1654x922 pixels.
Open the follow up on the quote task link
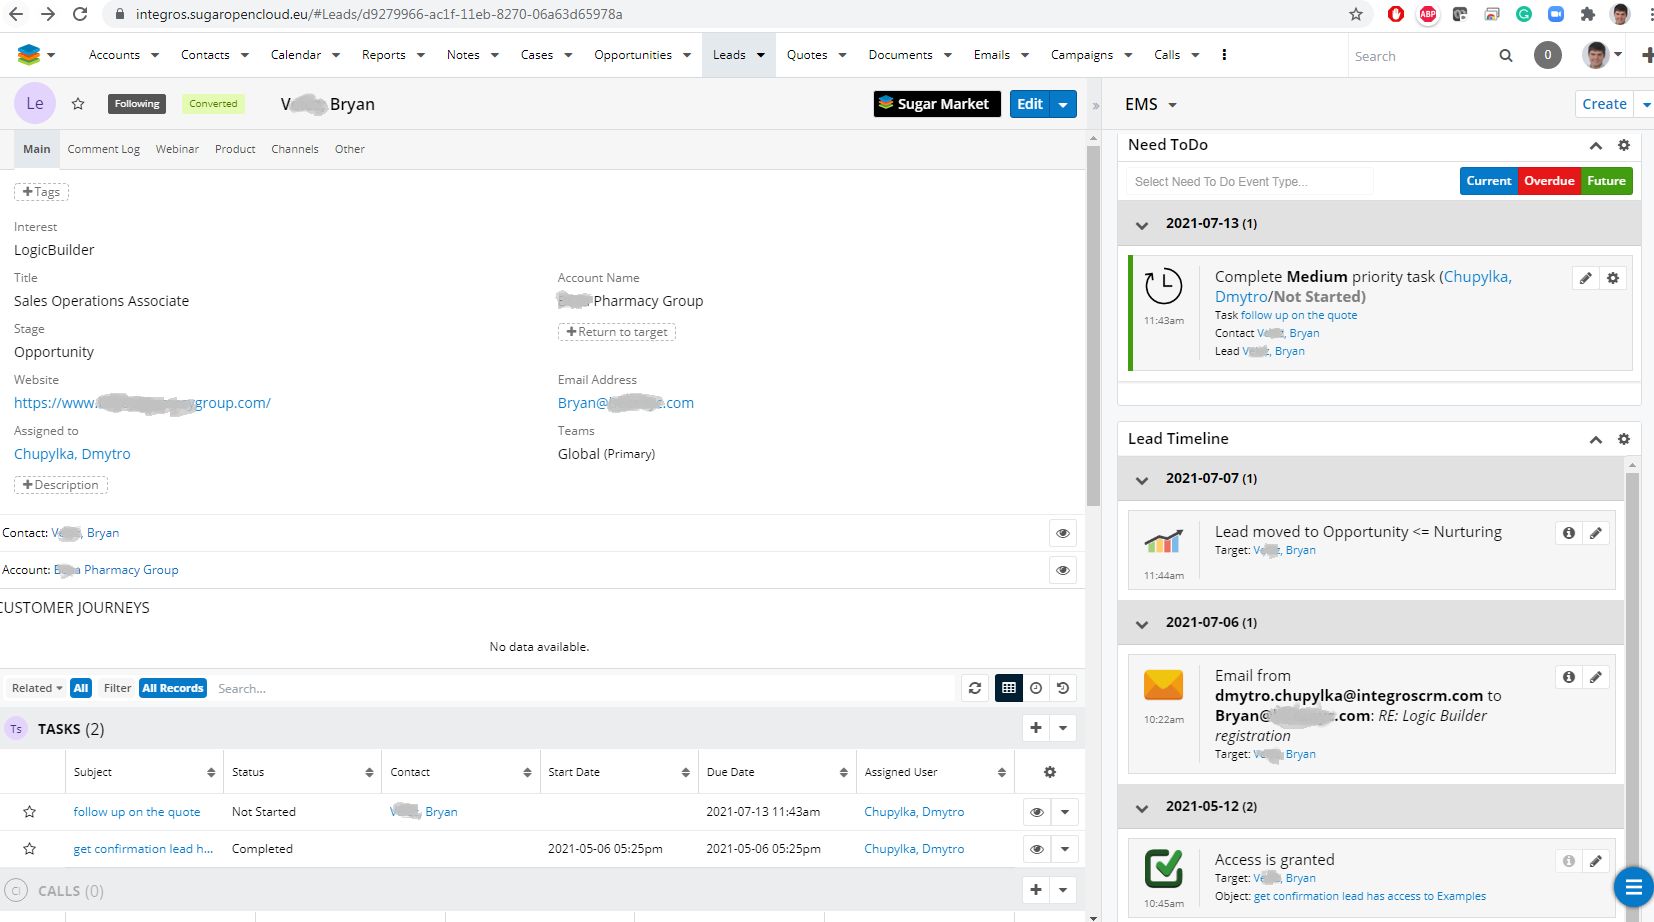click(x=137, y=812)
